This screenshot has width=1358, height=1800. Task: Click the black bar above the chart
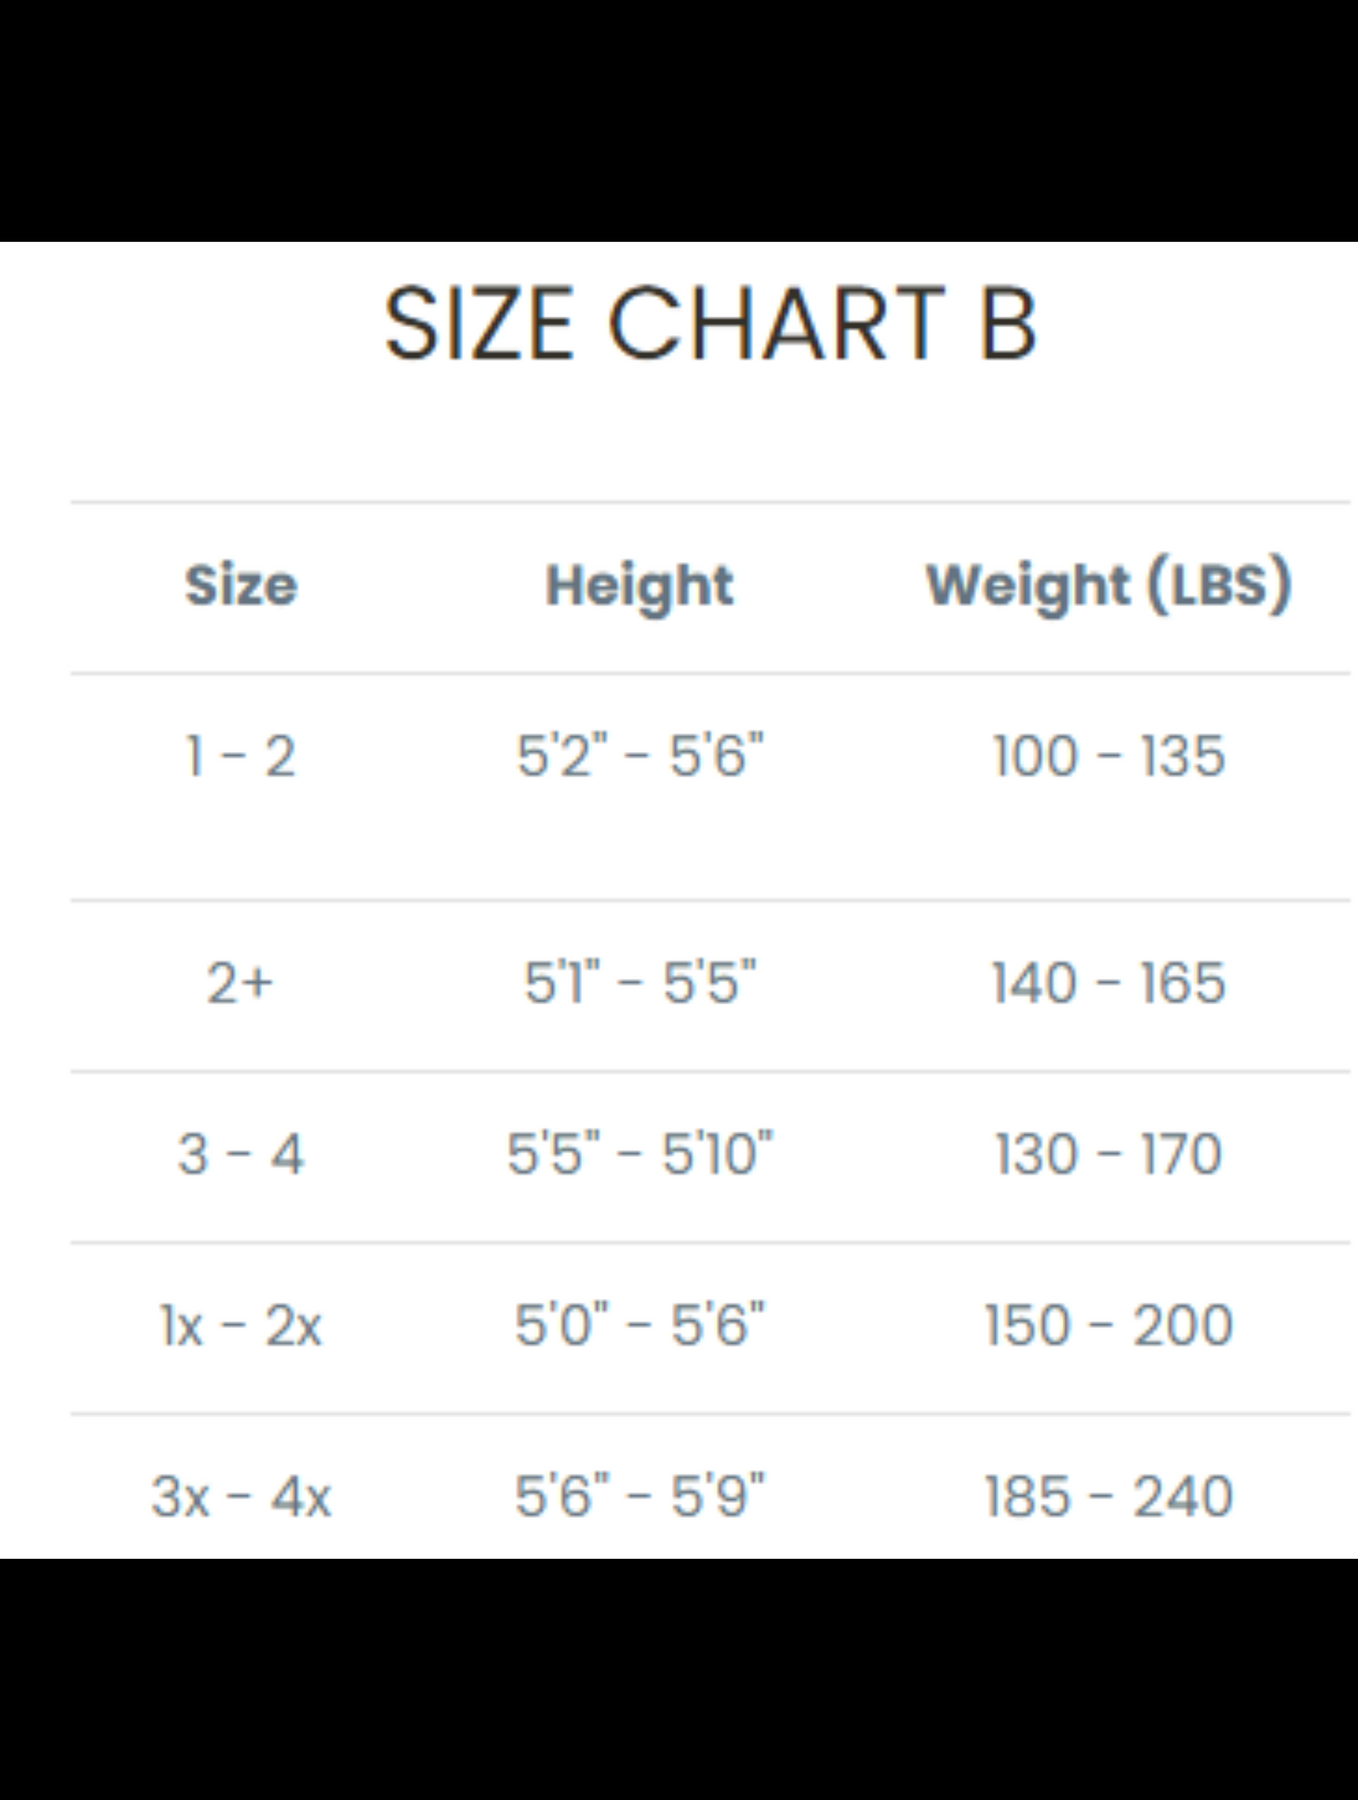point(679,120)
